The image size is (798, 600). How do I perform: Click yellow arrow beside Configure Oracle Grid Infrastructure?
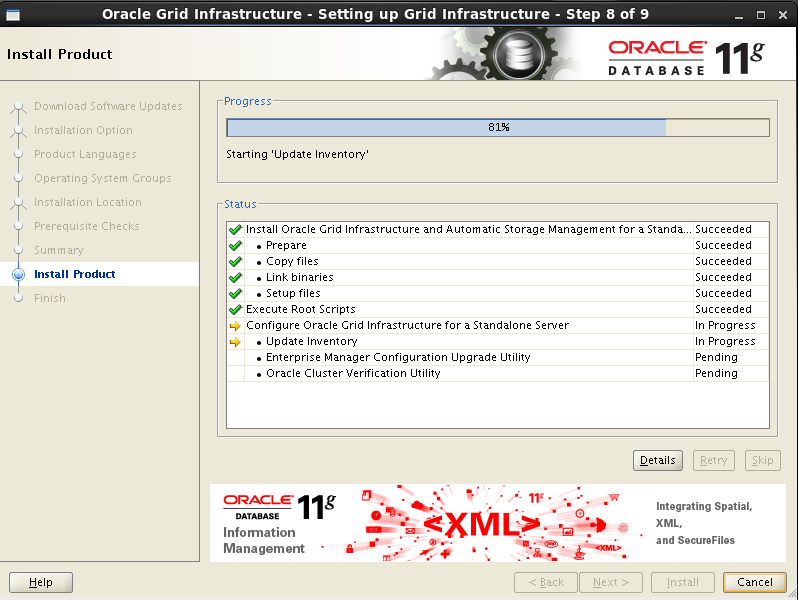pyautogui.click(x=235, y=326)
